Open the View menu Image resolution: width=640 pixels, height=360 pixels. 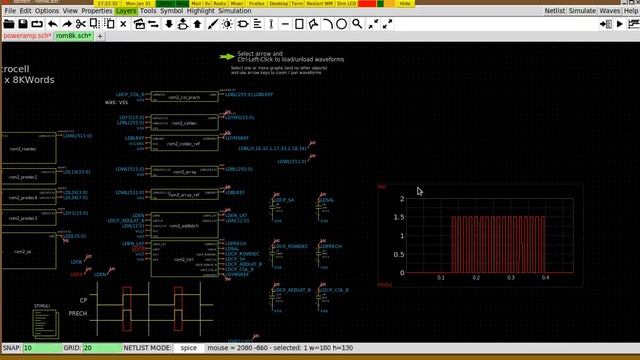70,11
